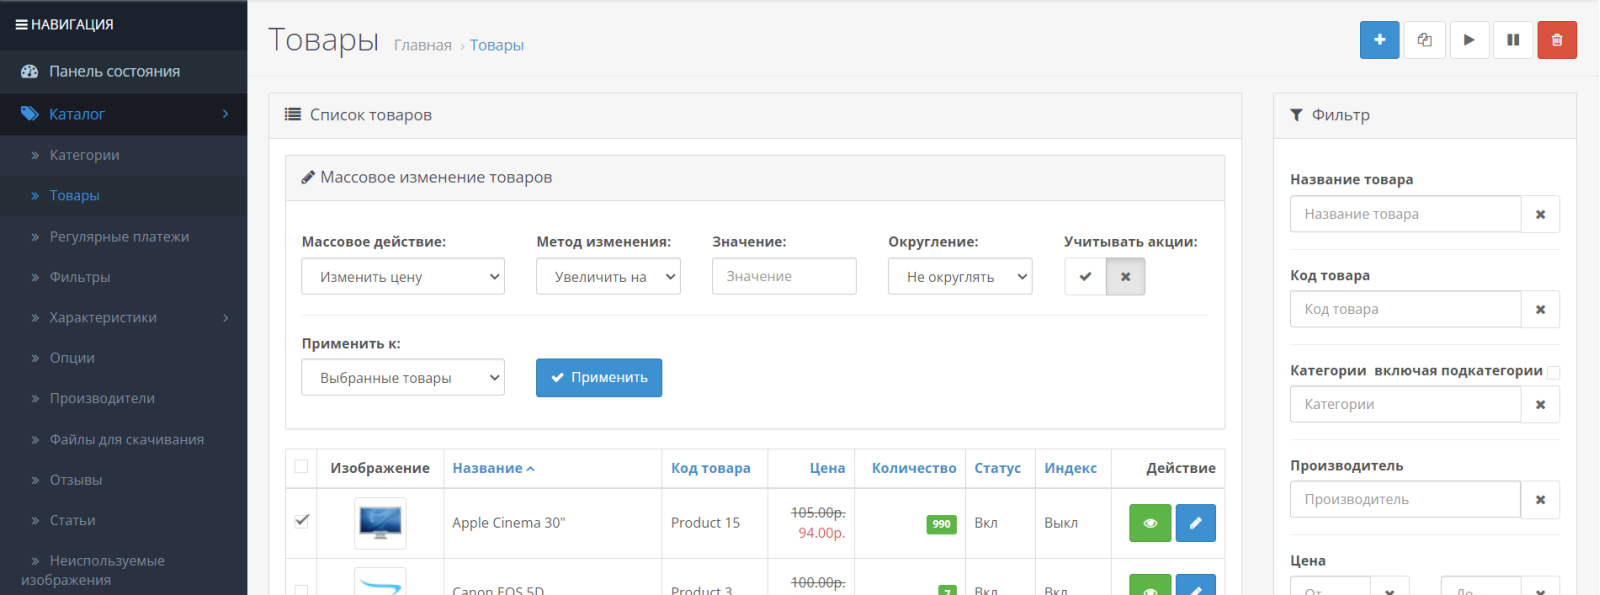1600x595 pixels.
Task: Click the Product 15 code cell
Action: click(x=706, y=523)
